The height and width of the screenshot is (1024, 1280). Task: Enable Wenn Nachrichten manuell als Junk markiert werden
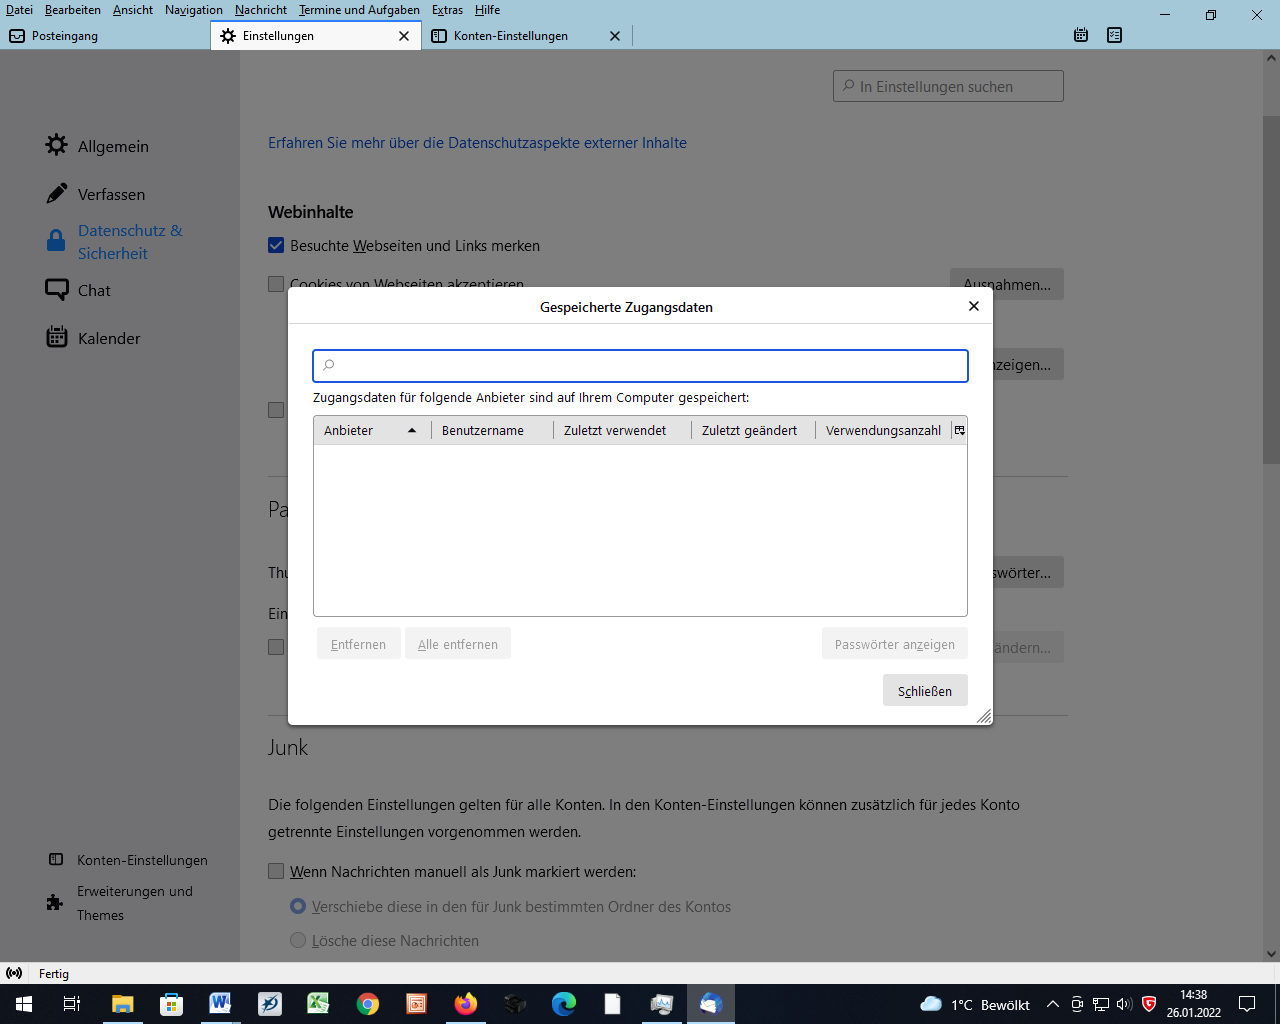(276, 871)
